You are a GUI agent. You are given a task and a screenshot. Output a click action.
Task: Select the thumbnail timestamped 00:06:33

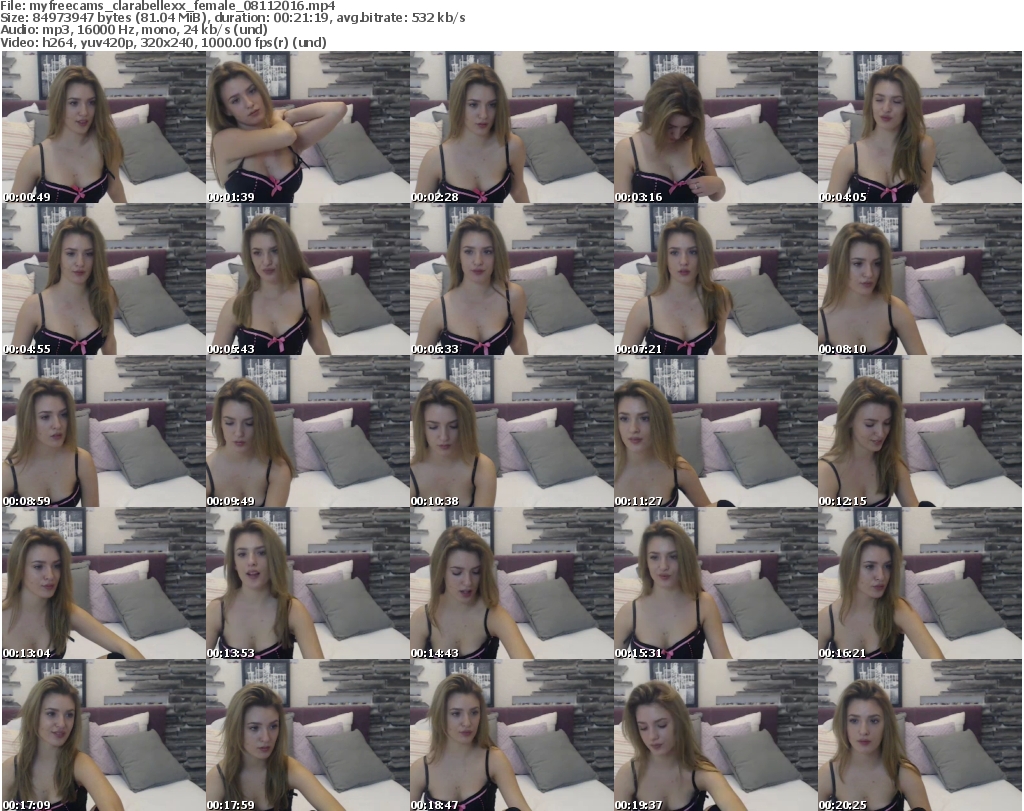pos(511,279)
